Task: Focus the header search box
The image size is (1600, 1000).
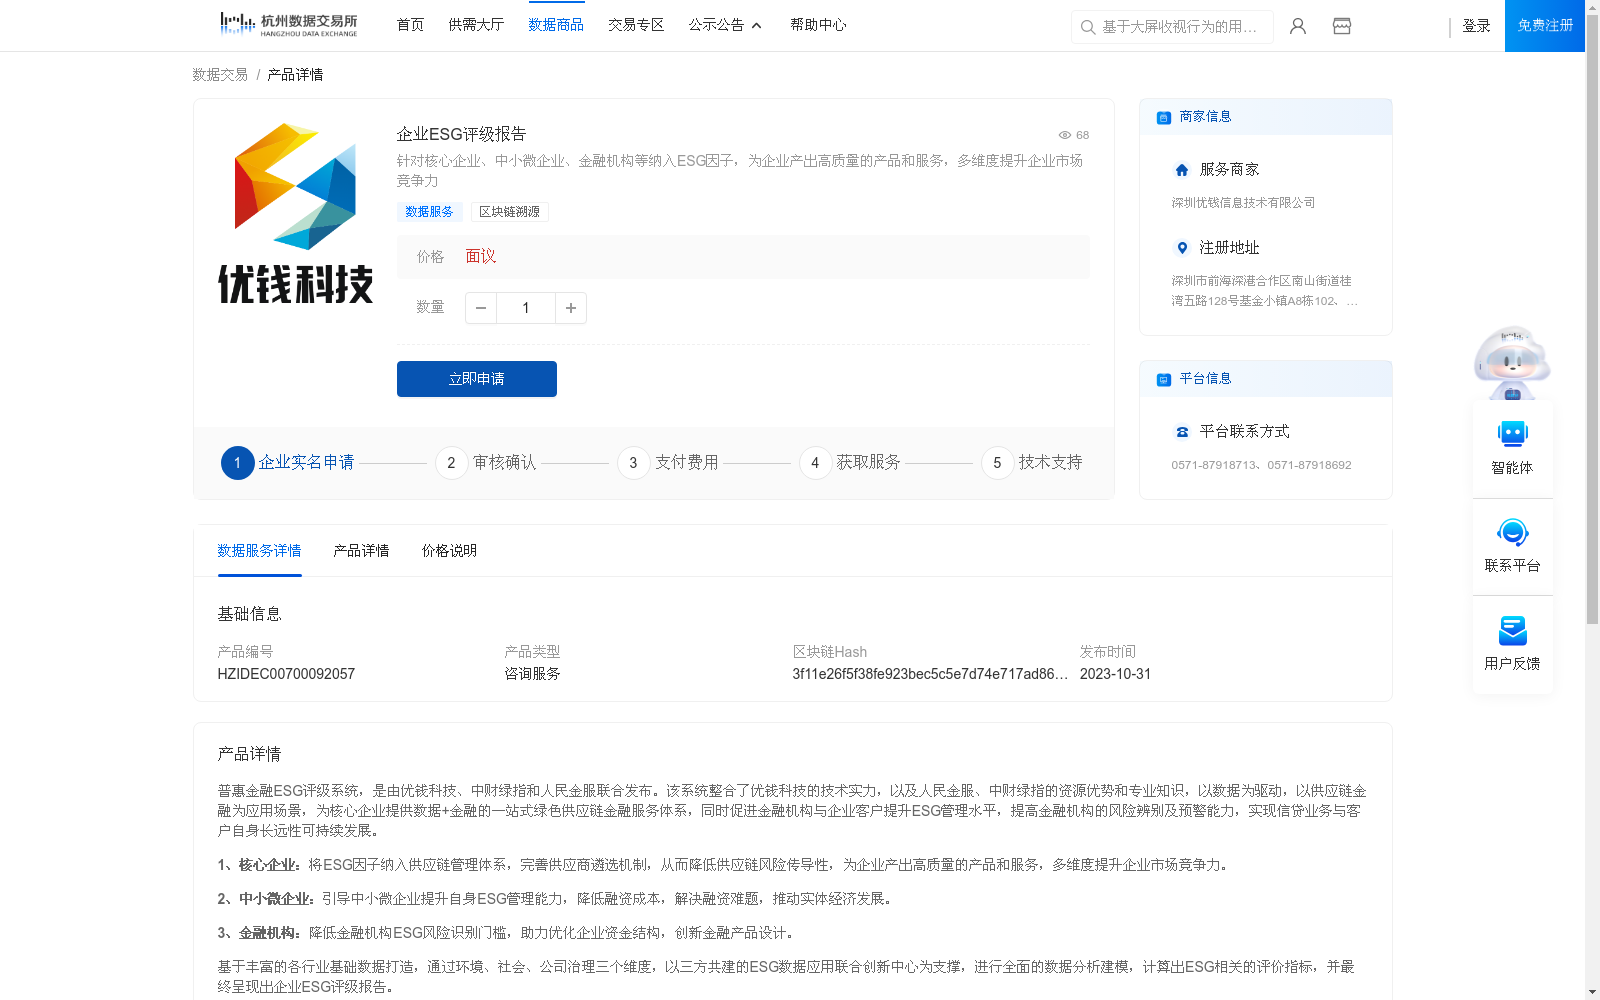Action: pyautogui.click(x=1172, y=27)
